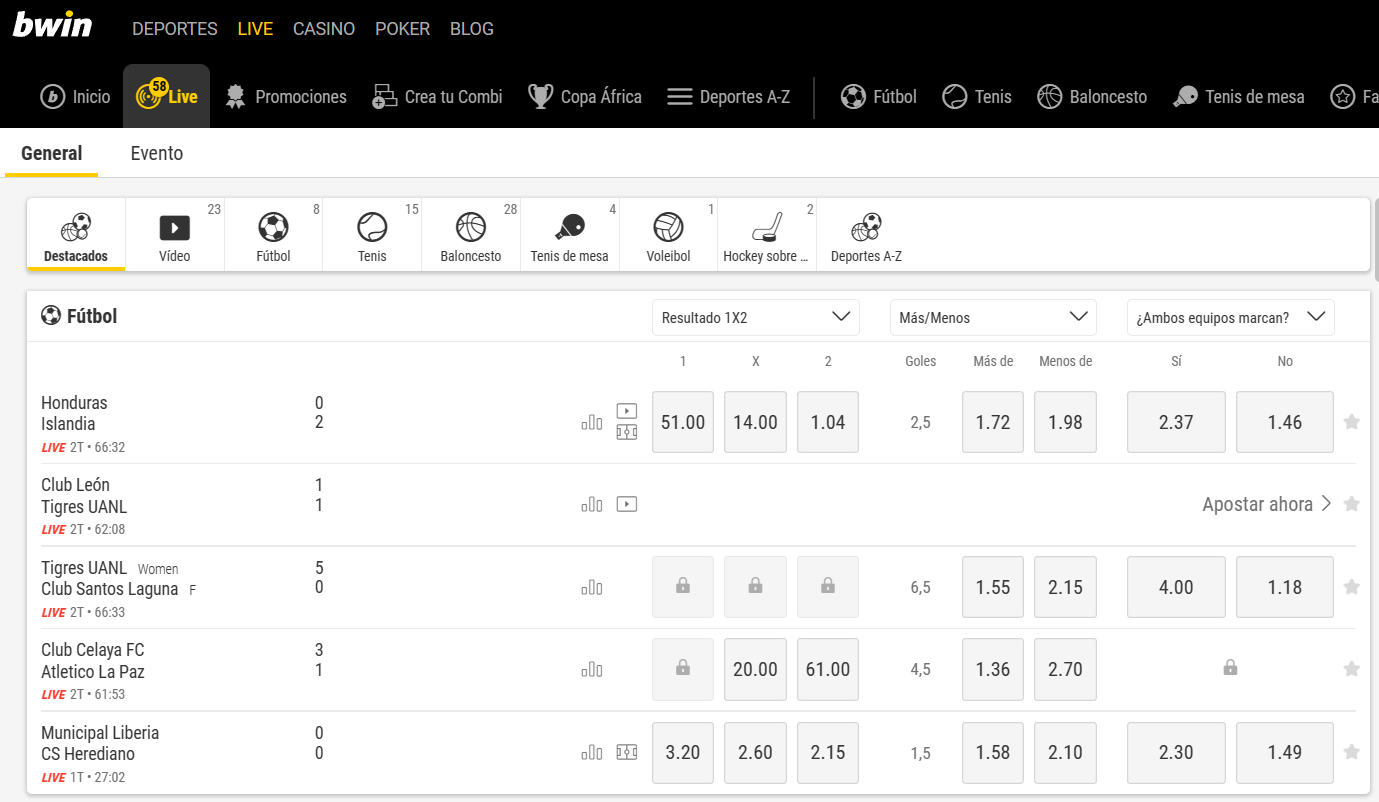Image resolution: width=1379 pixels, height=802 pixels.
Task: Open Tenis de mesa in navigation bar
Action: tap(1239, 97)
